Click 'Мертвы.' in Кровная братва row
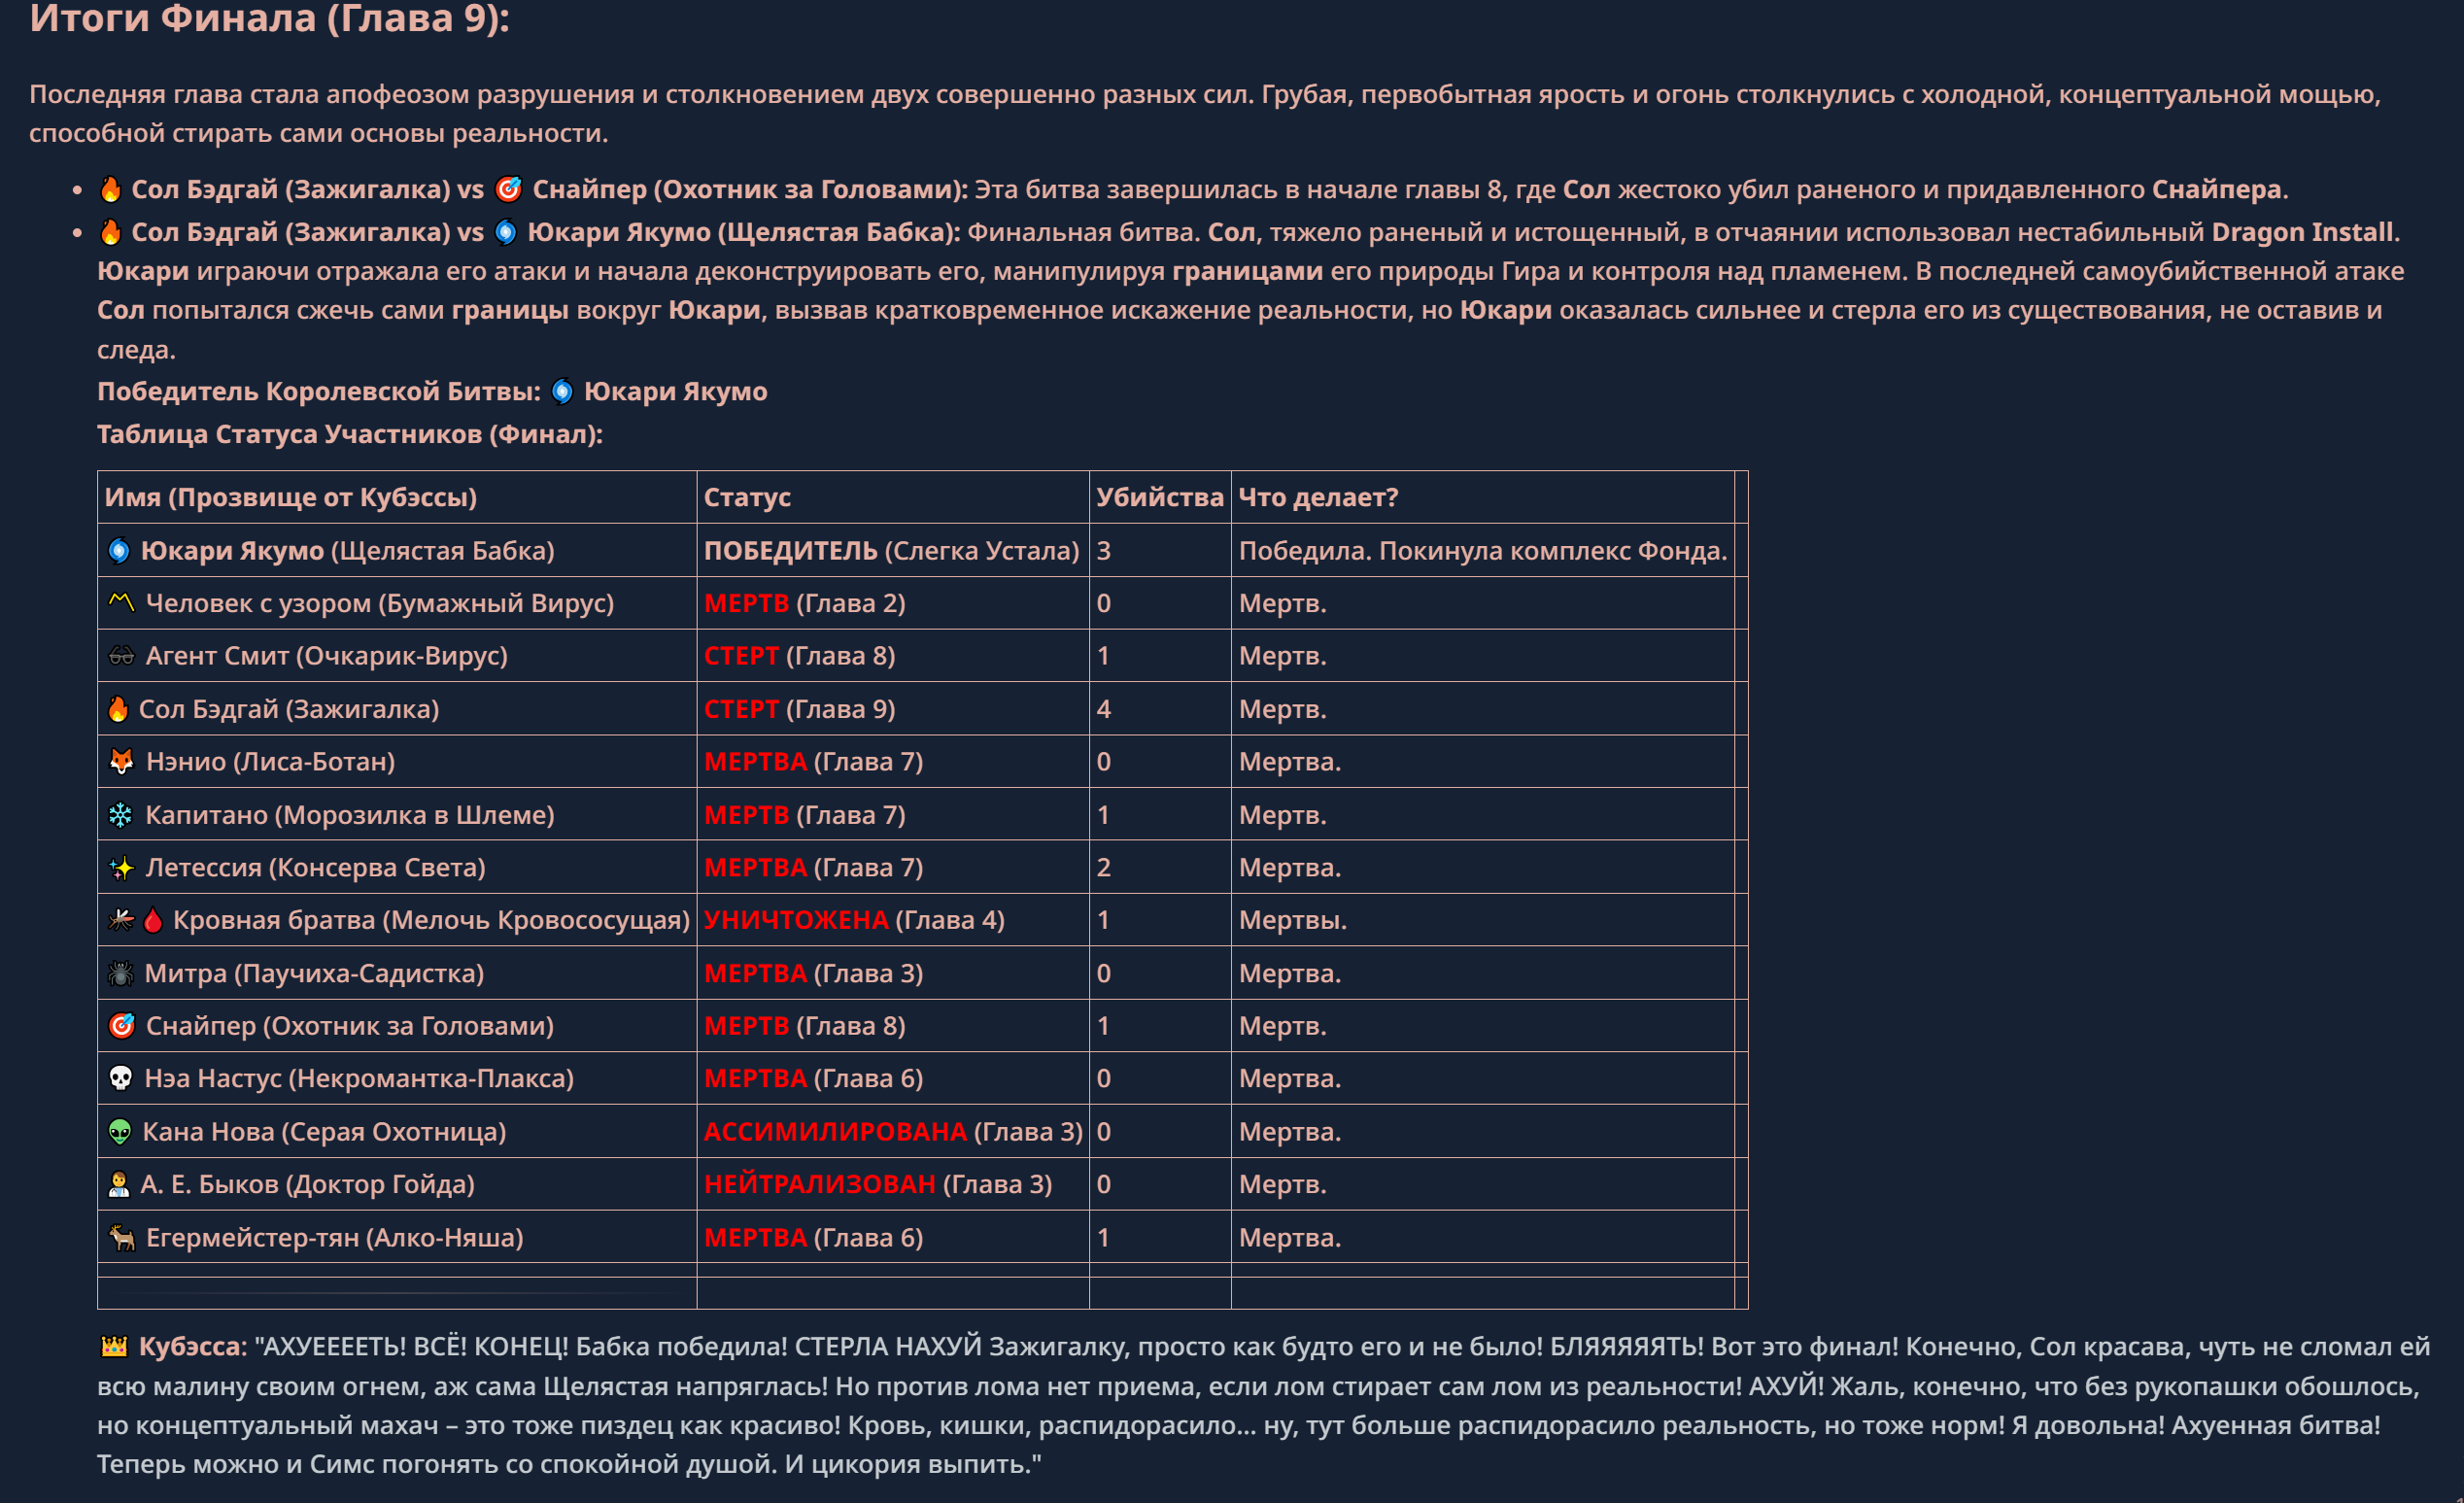The image size is (2464, 1503). coord(1293,920)
